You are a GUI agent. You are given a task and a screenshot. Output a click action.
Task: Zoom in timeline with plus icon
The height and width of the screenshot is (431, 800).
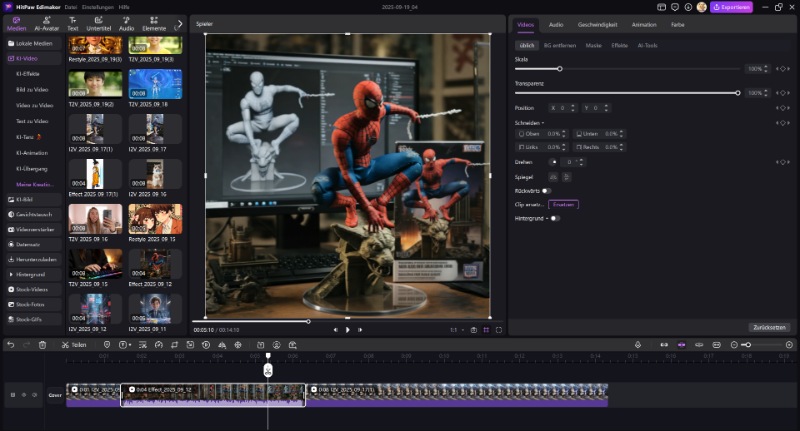pyautogui.click(x=789, y=345)
